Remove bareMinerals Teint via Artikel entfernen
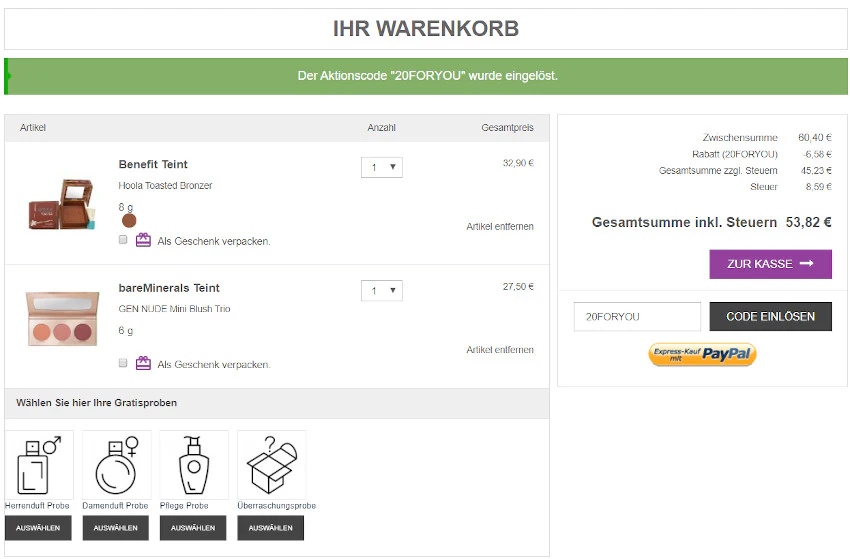 (x=500, y=350)
